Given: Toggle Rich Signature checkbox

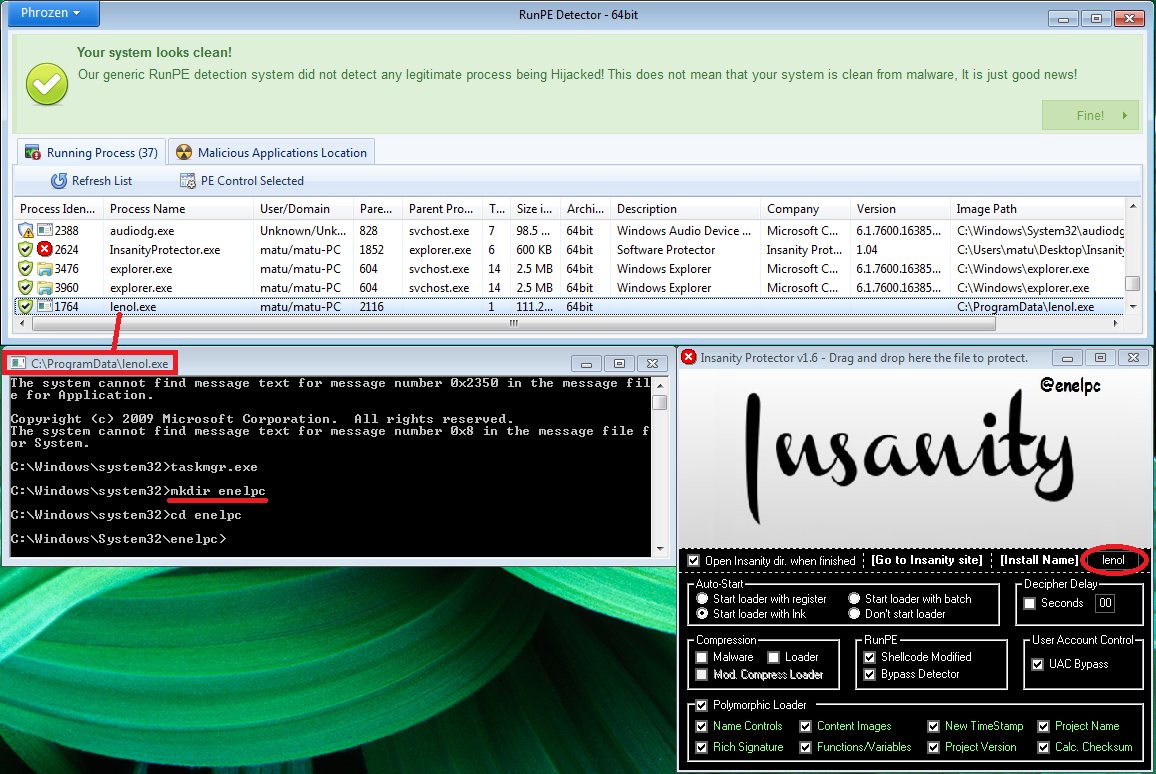Looking at the screenshot, I should click(701, 747).
